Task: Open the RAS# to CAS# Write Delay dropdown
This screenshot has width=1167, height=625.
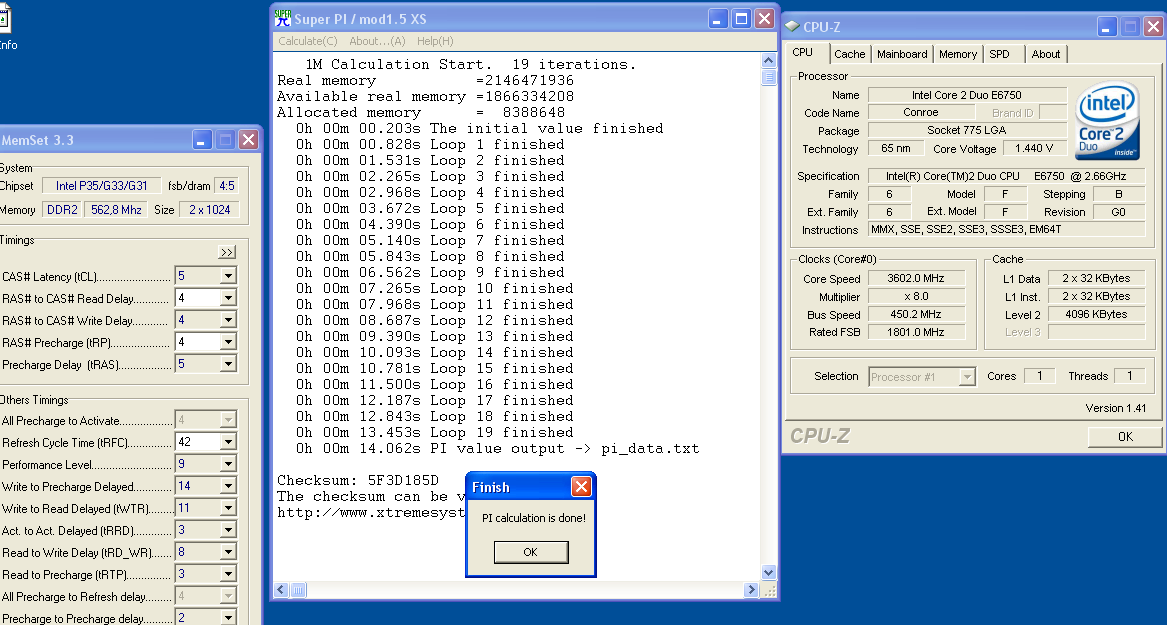Action: click(x=228, y=320)
